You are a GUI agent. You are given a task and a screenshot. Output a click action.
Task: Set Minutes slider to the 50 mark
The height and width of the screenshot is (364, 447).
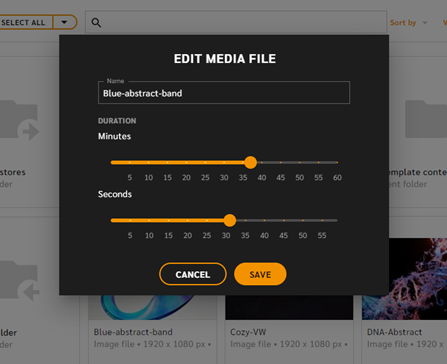coord(299,163)
